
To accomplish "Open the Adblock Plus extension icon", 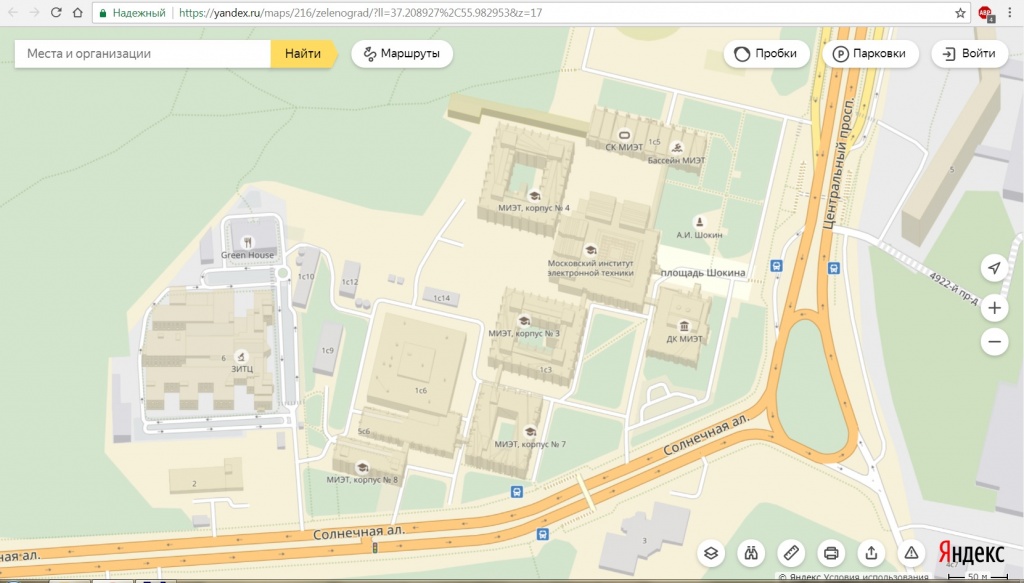I will [985, 13].
